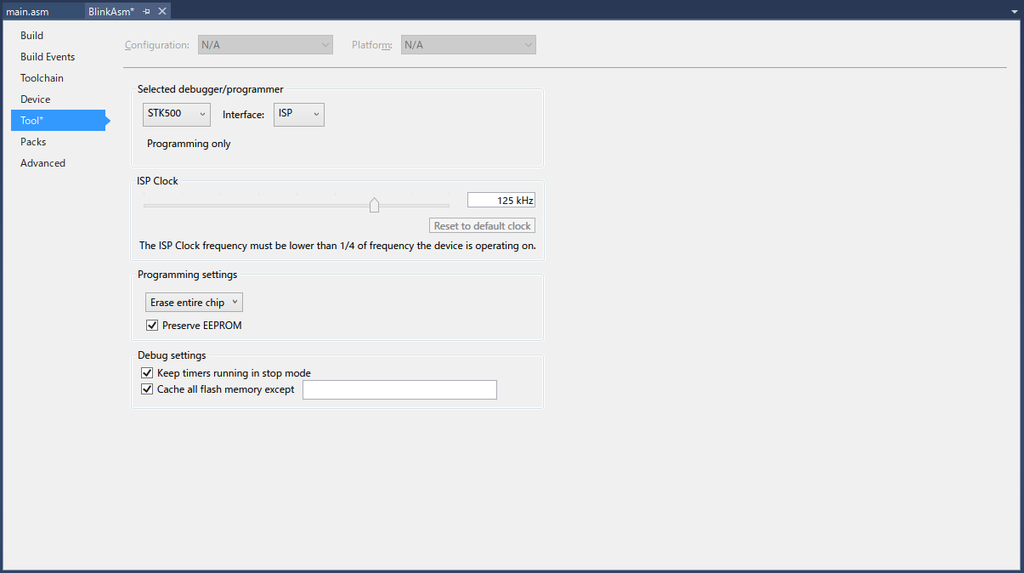Viewport: 1024px width, 573px height.
Task: Toggle Keep timers running in stop mode
Action: (x=147, y=373)
